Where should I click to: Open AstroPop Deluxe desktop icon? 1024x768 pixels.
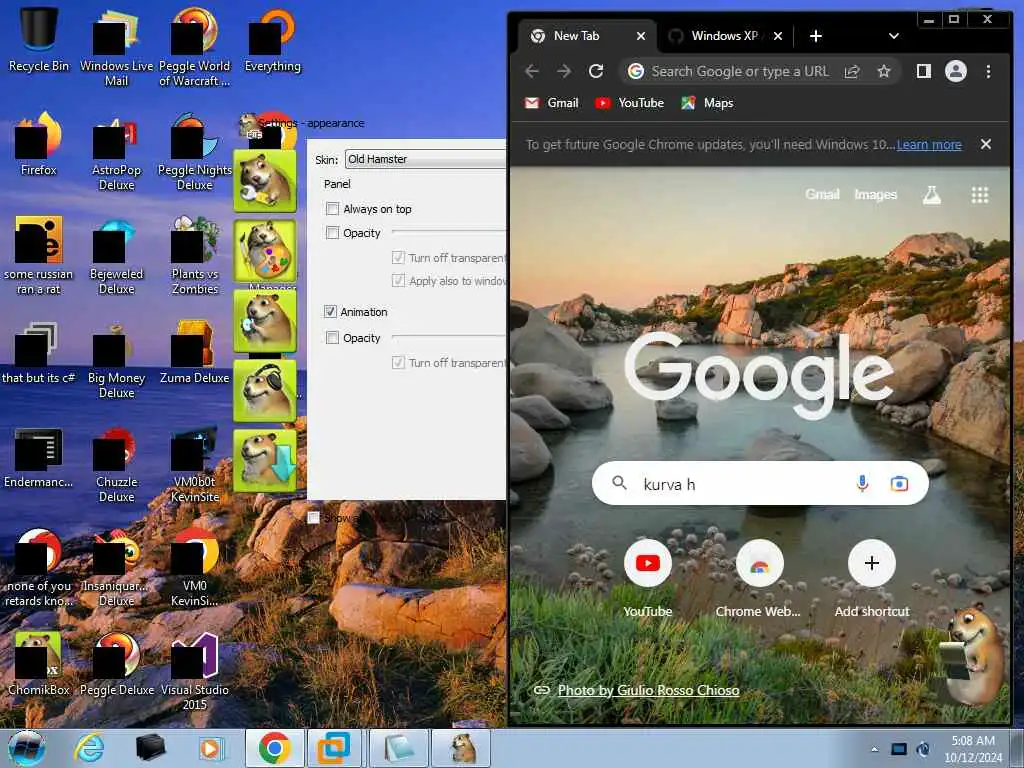tap(116, 152)
